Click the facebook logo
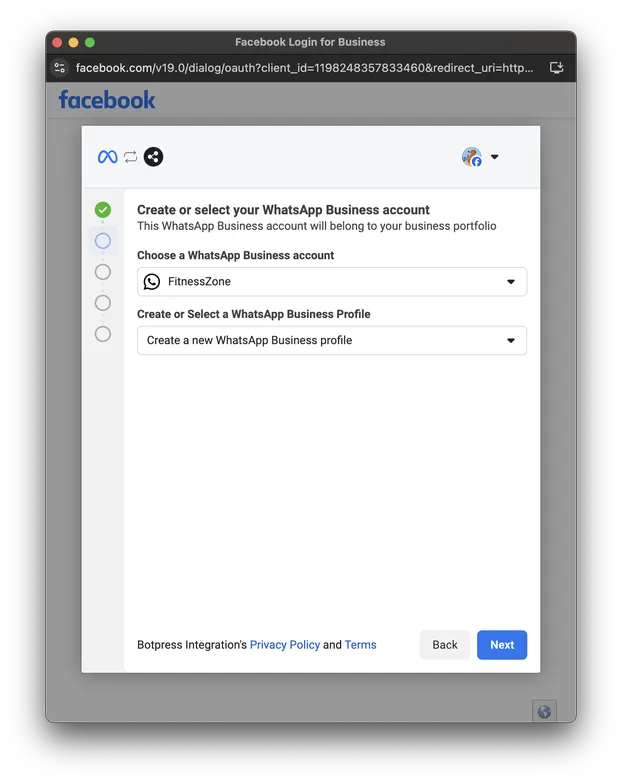Viewport: 622px width, 783px height. click(x=107, y=100)
